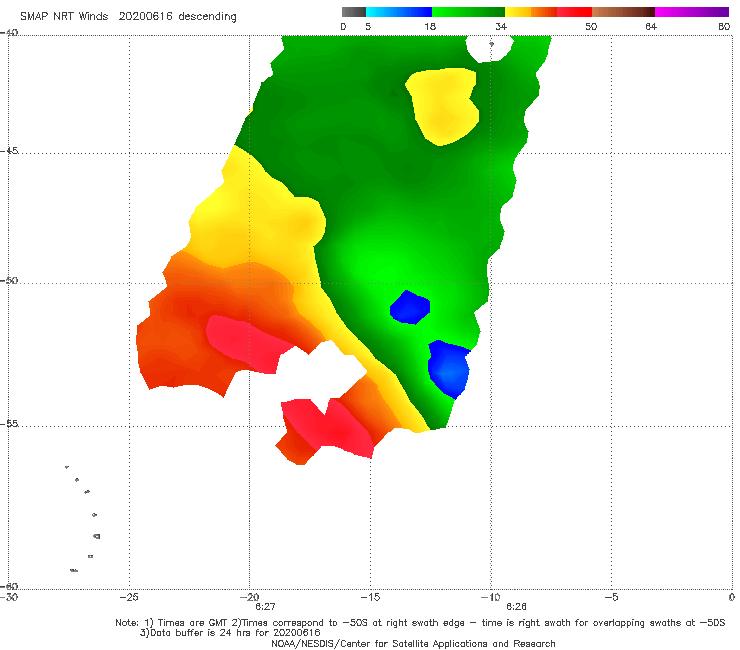Click the latitude axis label "-50"
Viewport: 740px width, 650px height.
click(x=9, y=280)
